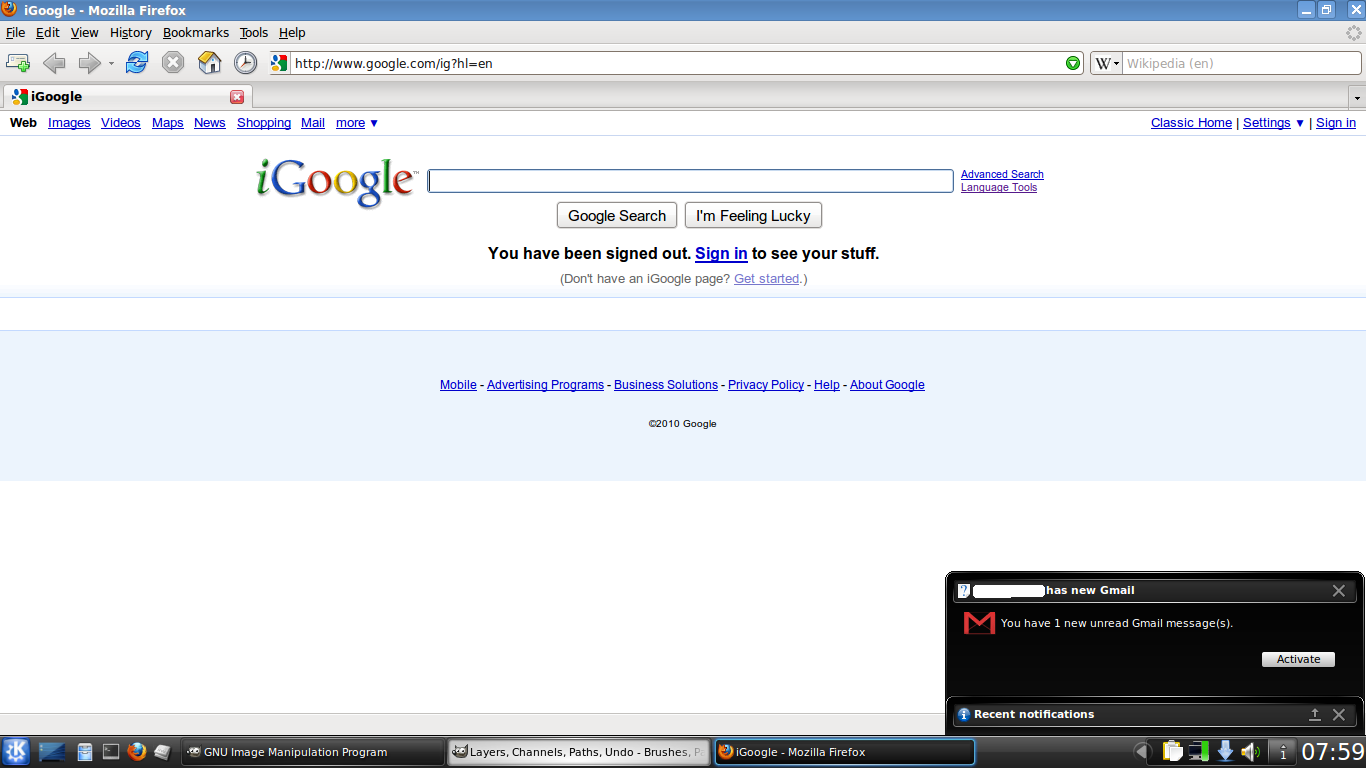The height and width of the screenshot is (768, 1366).
Task: Open the KDE application launcher
Action: coord(16,752)
